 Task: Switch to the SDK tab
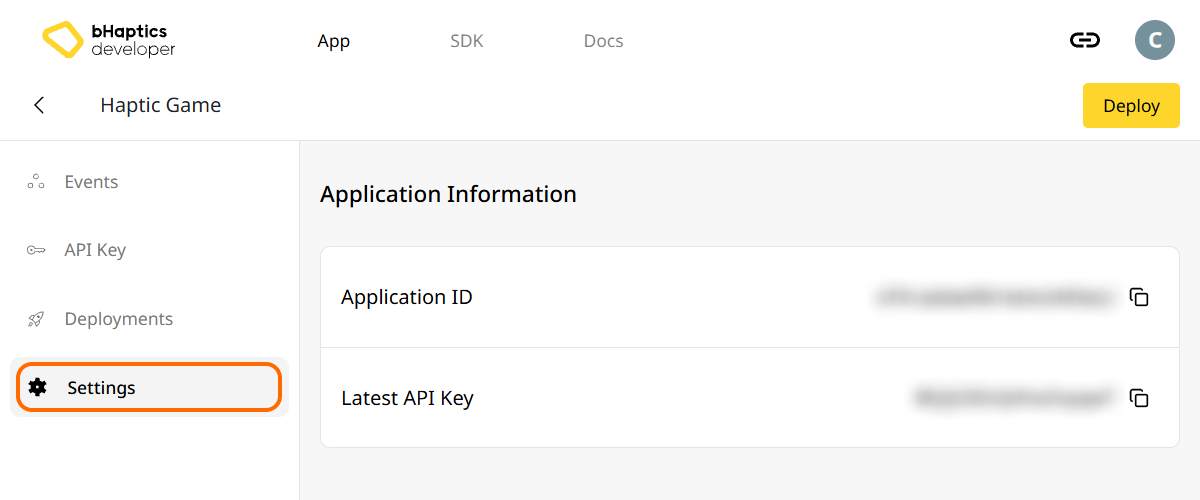pyautogui.click(x=467, y=41)
